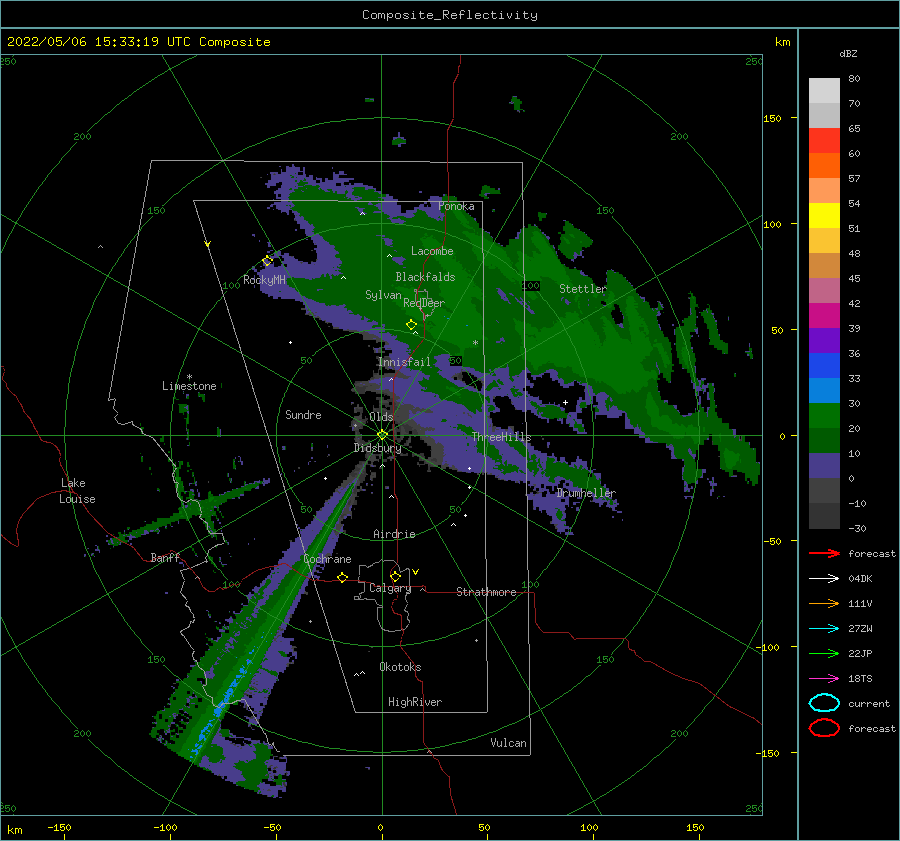Click the Lacombe city label
The height and width of the screenshot is (841, 900).
pos(432,251)
